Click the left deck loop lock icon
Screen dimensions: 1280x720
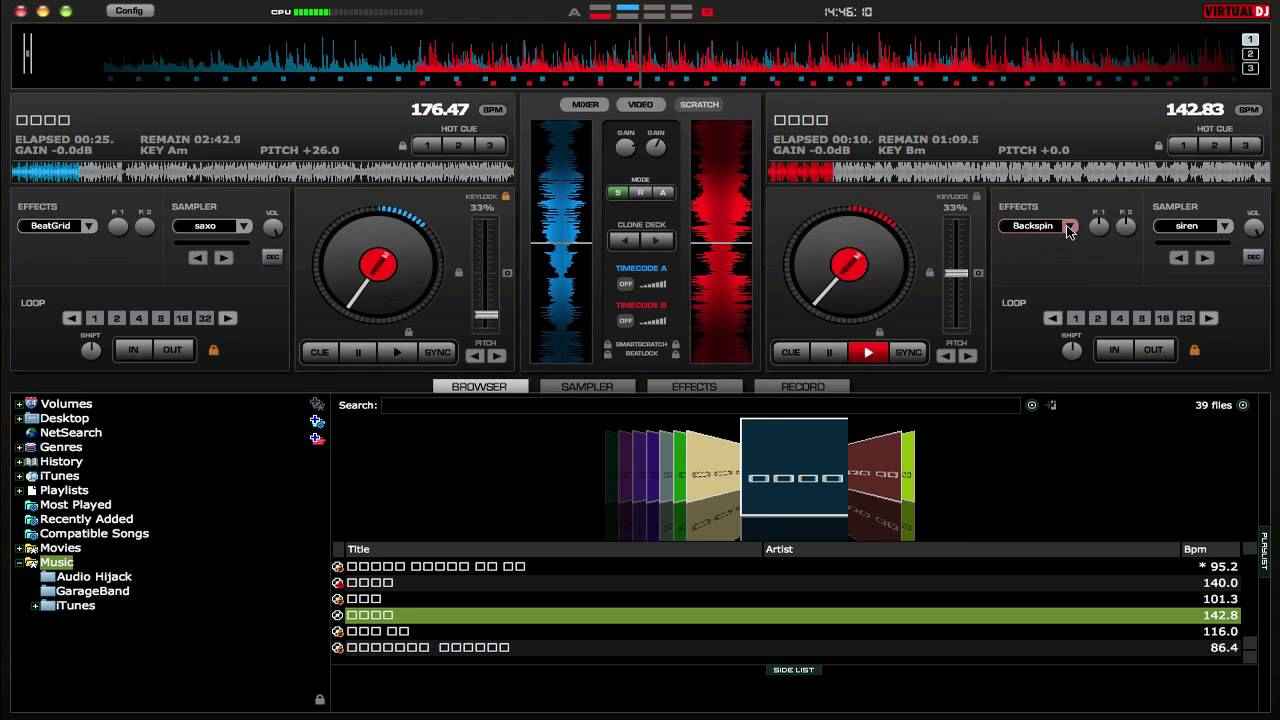coord(213,350)
